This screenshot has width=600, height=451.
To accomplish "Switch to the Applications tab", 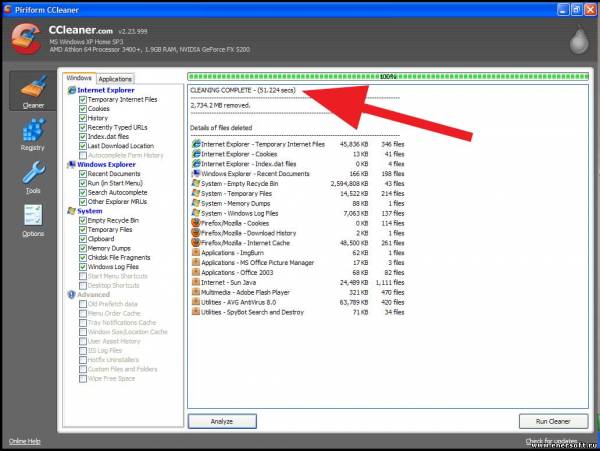I will tap(115, 79).
